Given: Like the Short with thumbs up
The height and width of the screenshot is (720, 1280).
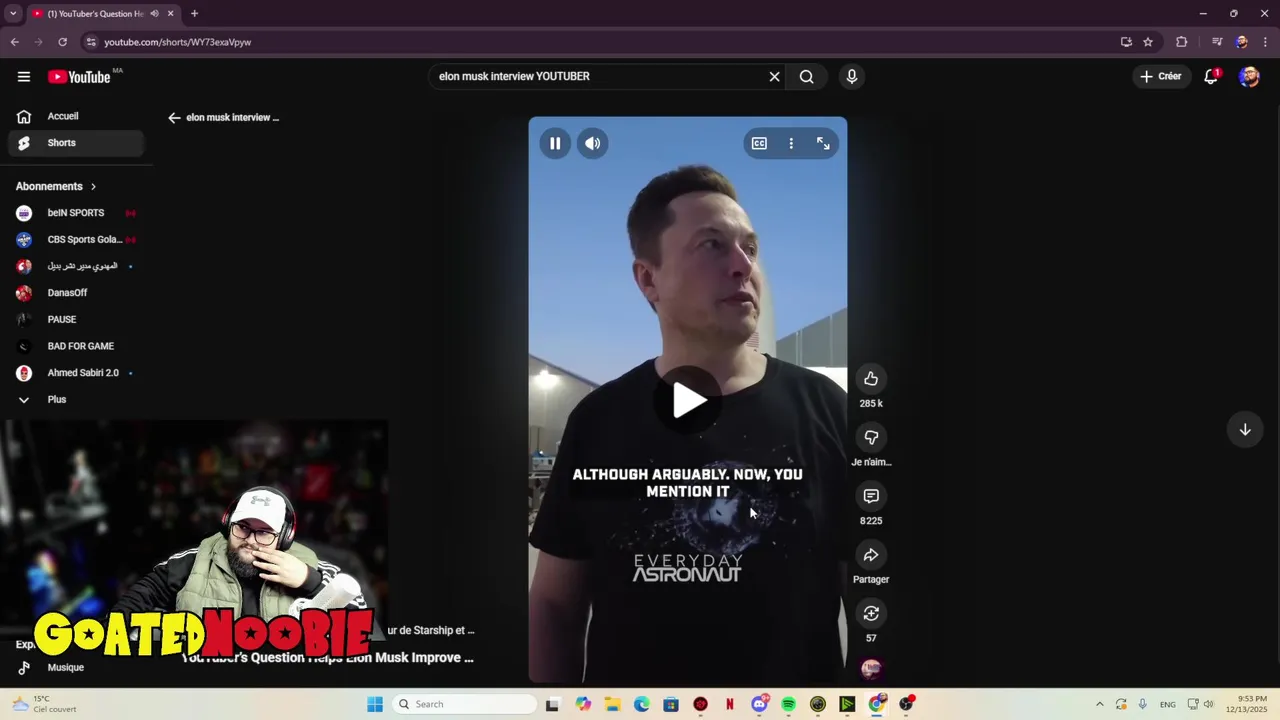Looking at the screenshot, I should click(871, 379).
